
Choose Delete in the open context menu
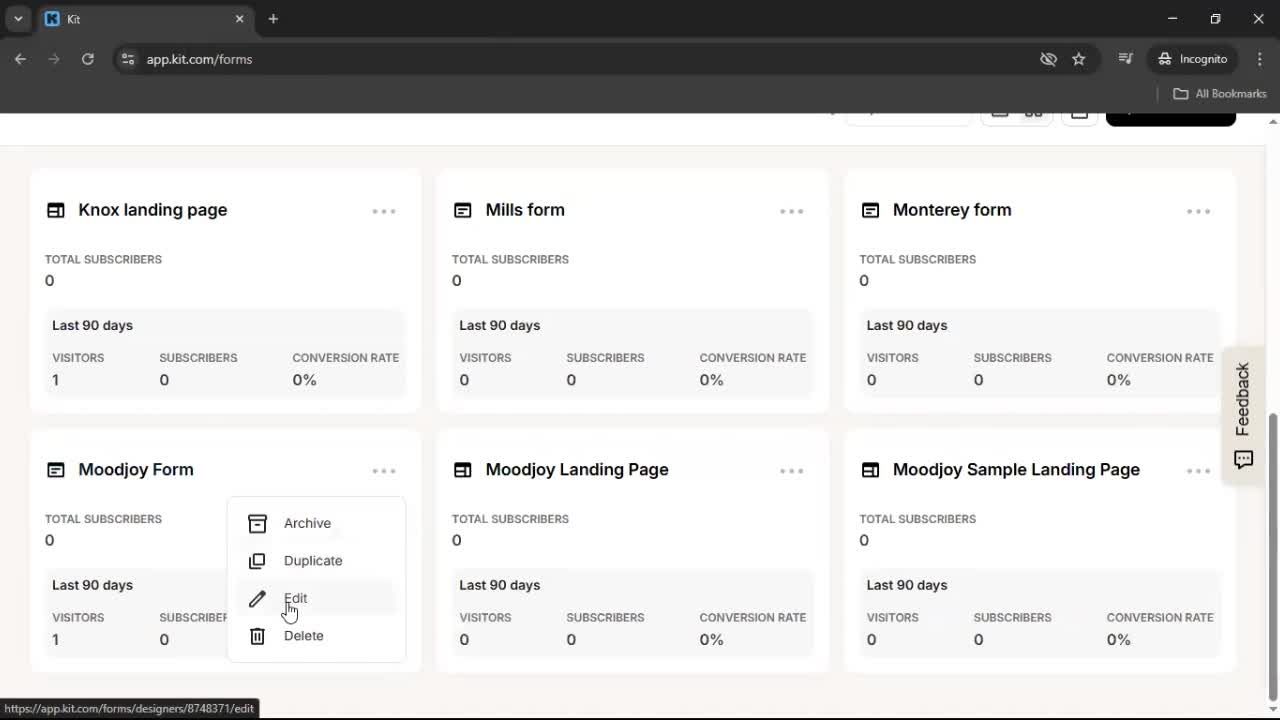coord(303,636)
